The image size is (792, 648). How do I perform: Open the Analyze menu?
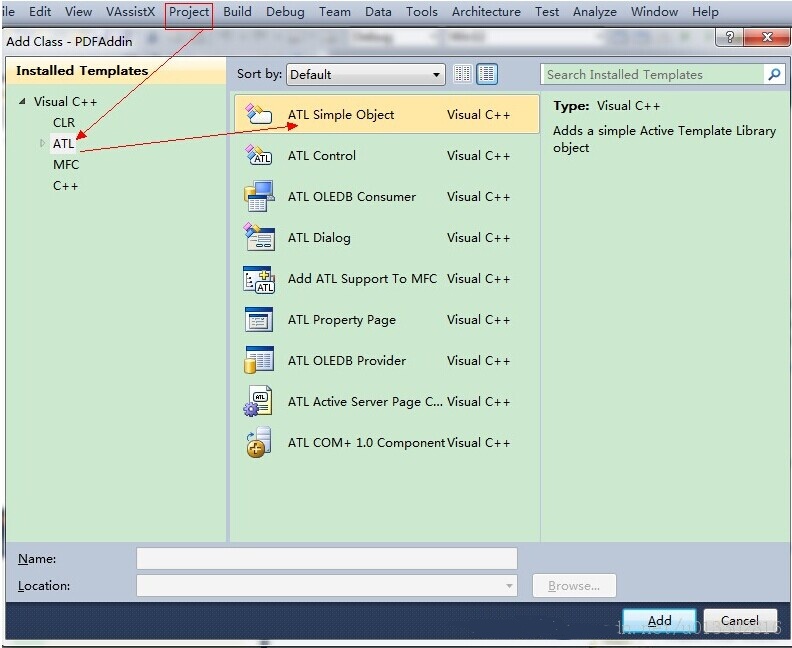pos(595,12)
